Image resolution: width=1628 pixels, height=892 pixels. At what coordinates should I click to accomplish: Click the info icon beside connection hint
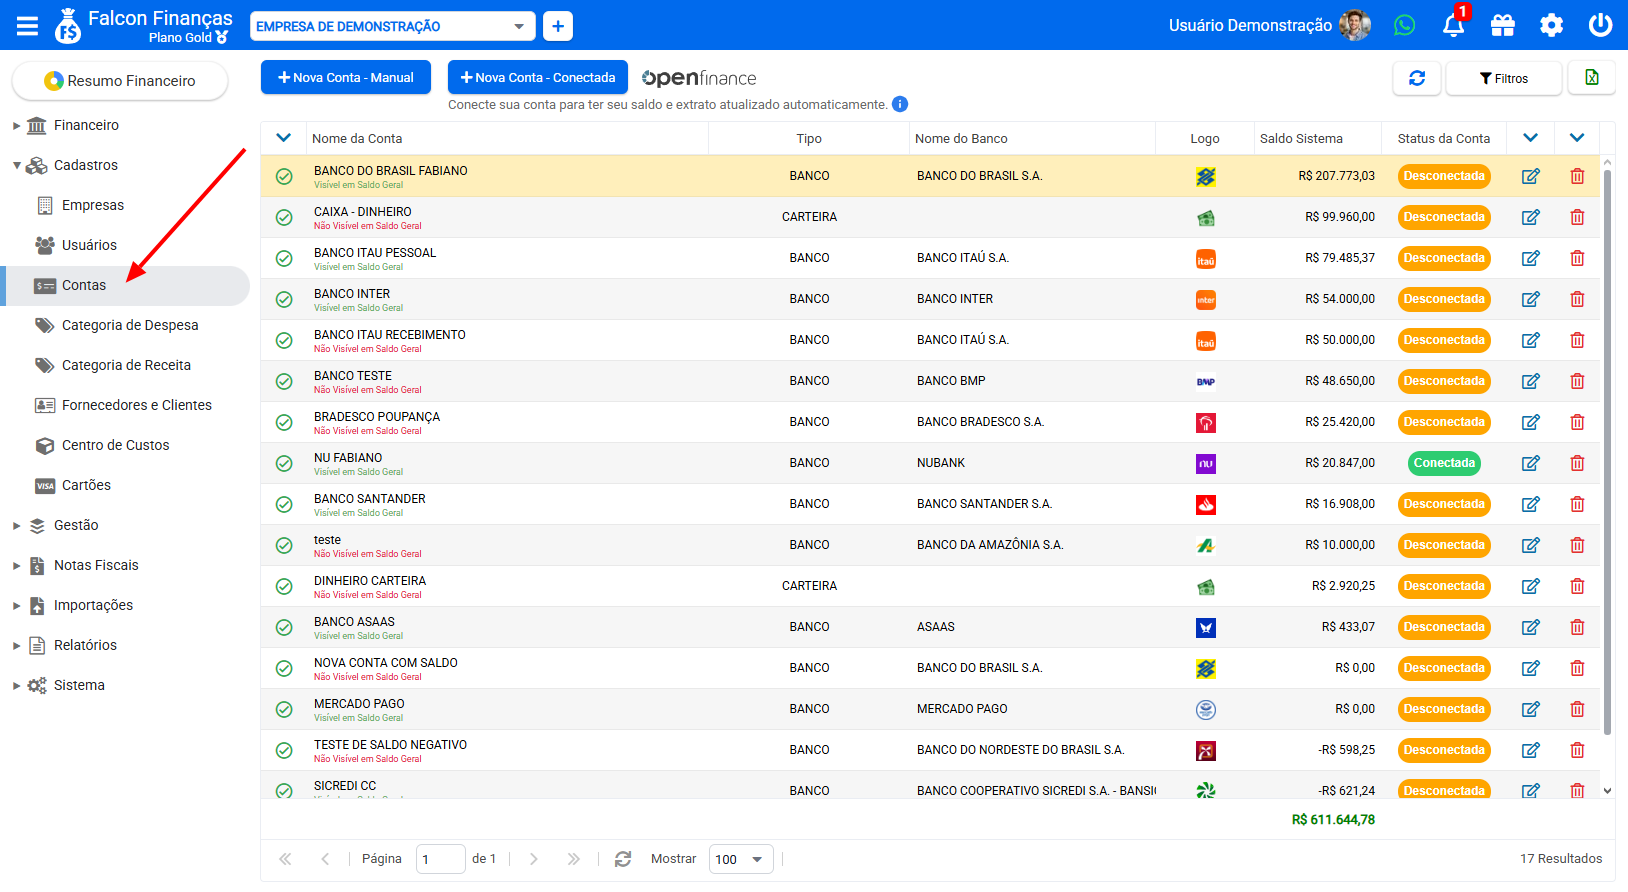tap(900, 104)
